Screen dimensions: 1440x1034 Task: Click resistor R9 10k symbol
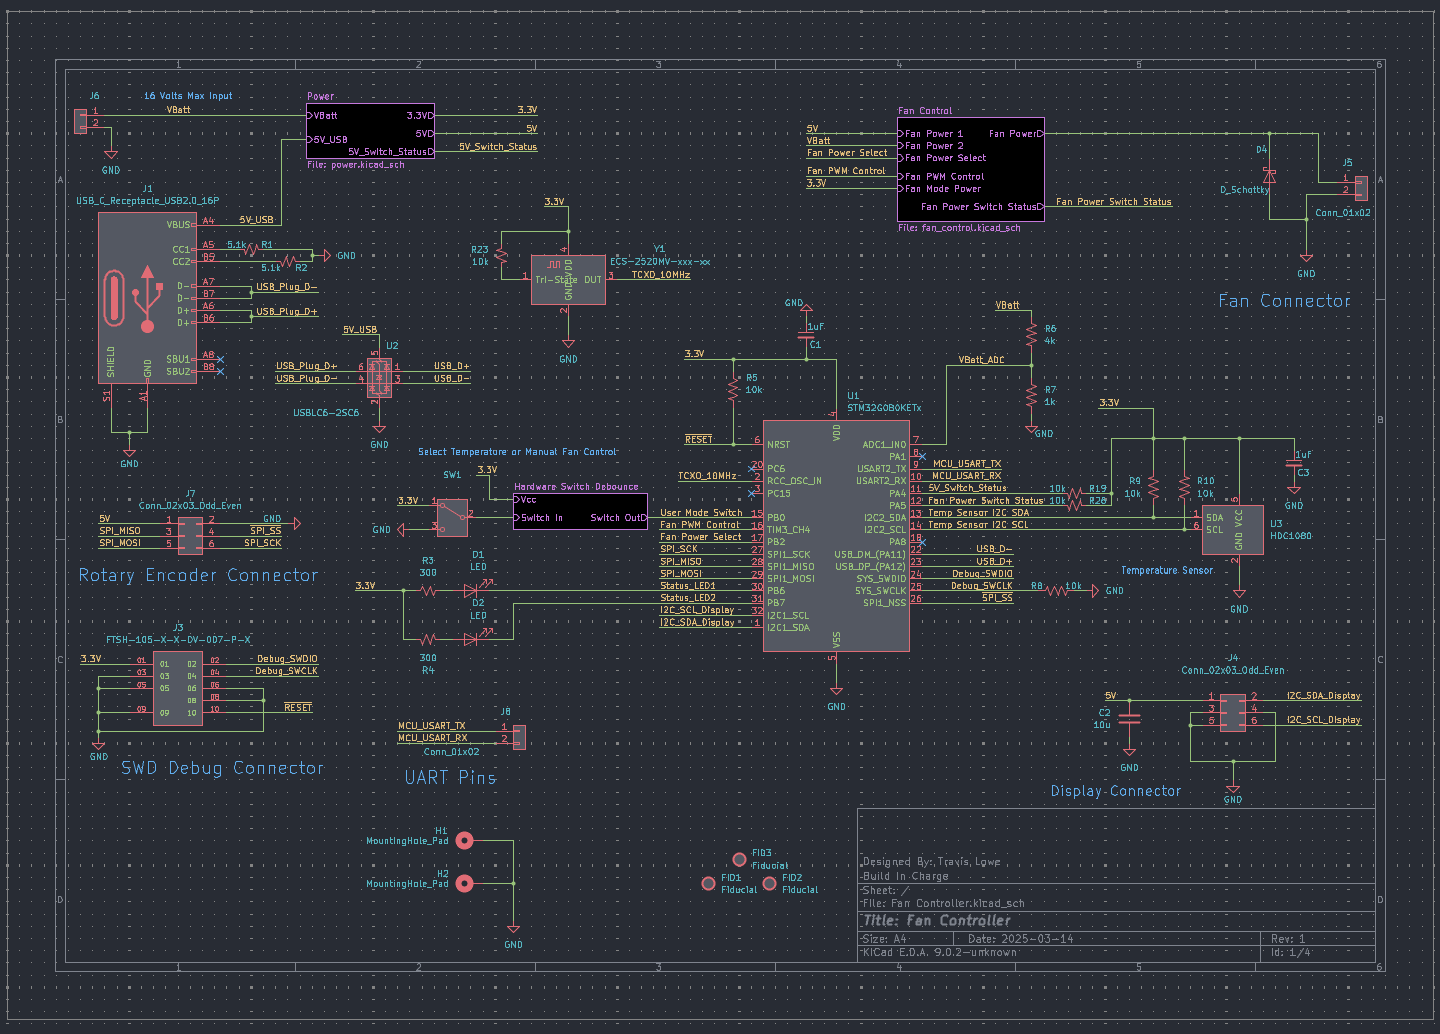(x=1153, y=487)
